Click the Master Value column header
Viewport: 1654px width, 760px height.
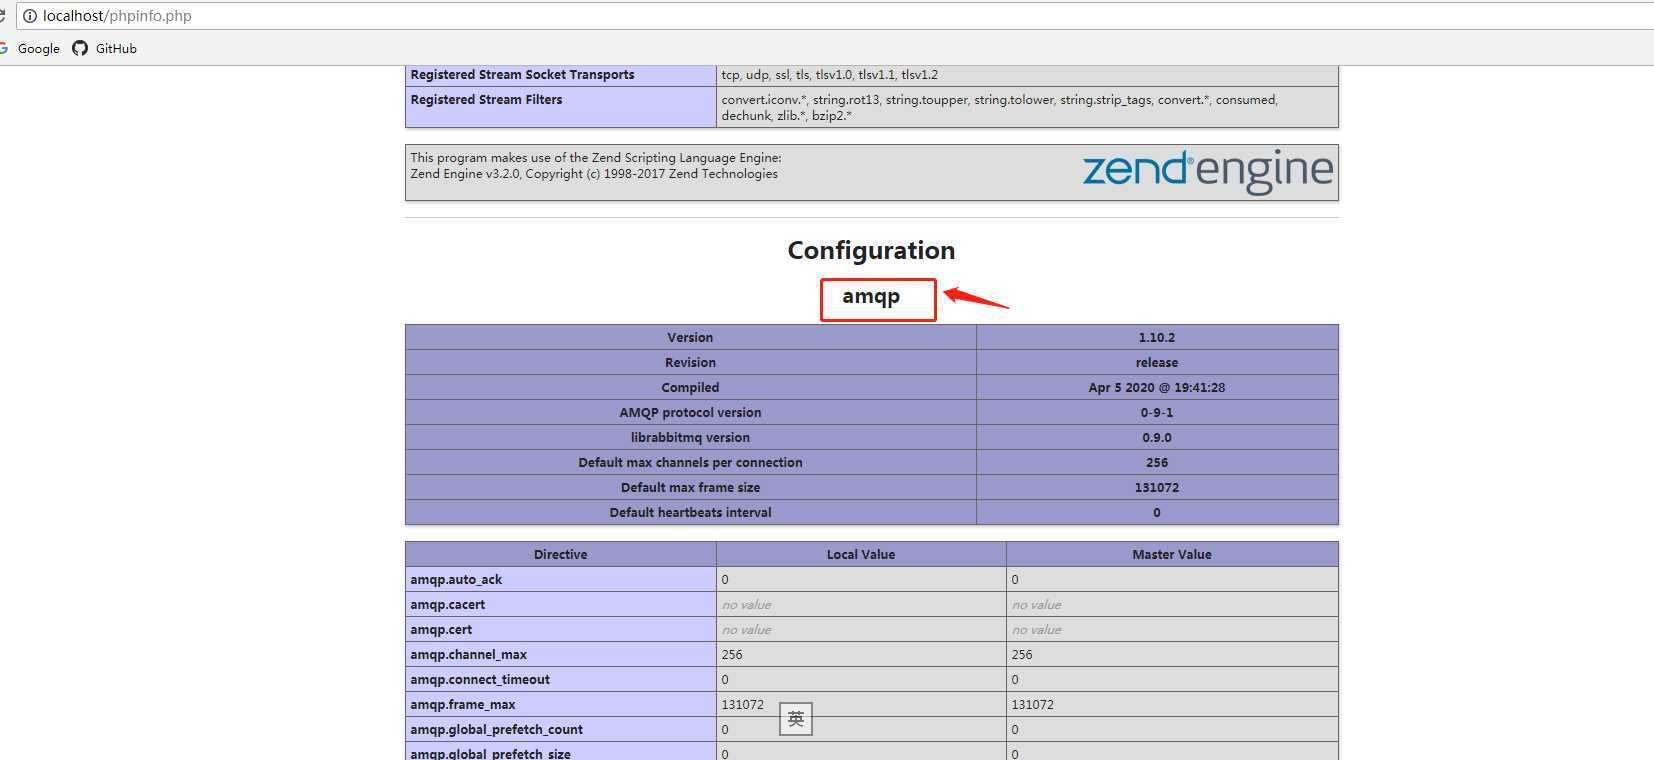pyautogui.click(x=1172, y=554)
